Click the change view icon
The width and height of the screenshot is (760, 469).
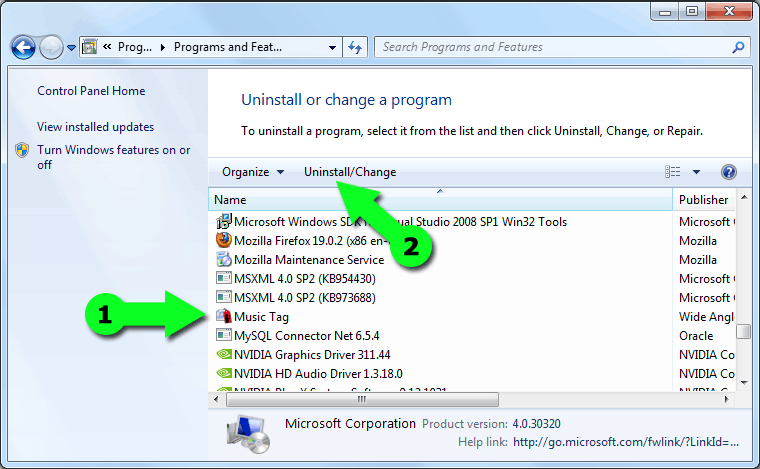click(x=672, y=172)
